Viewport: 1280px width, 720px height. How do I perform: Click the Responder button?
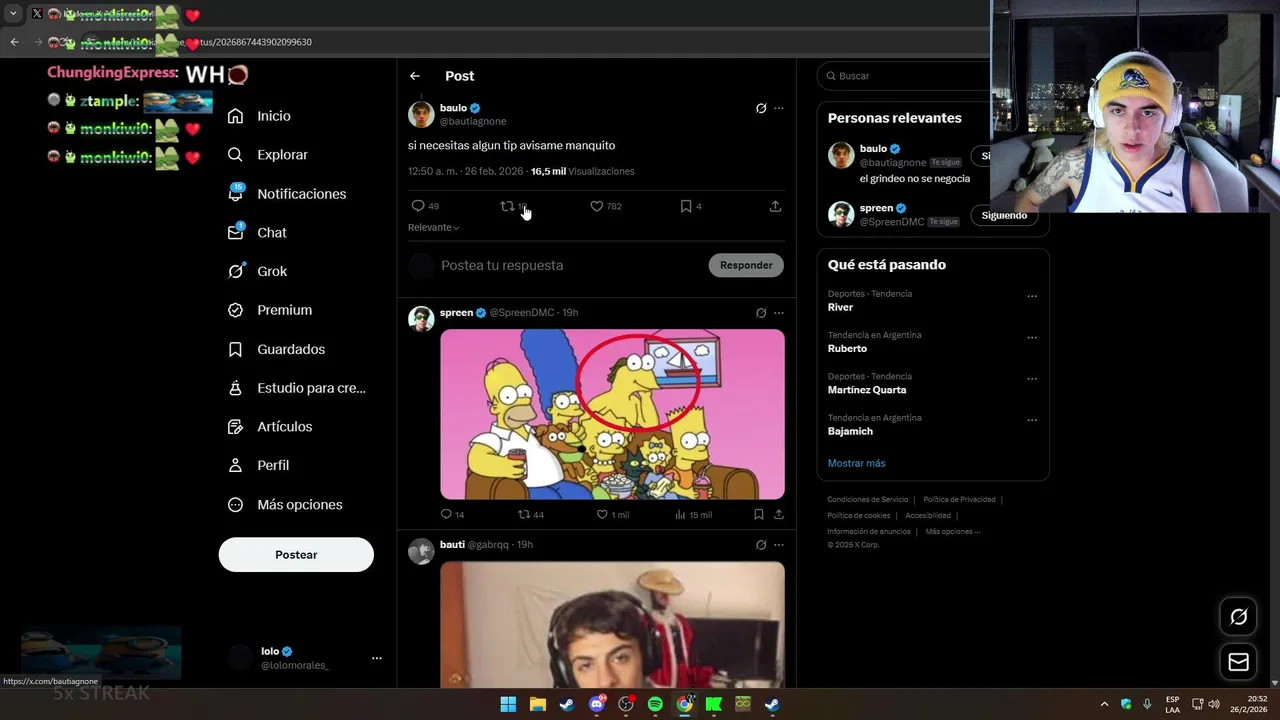point(746,265)
